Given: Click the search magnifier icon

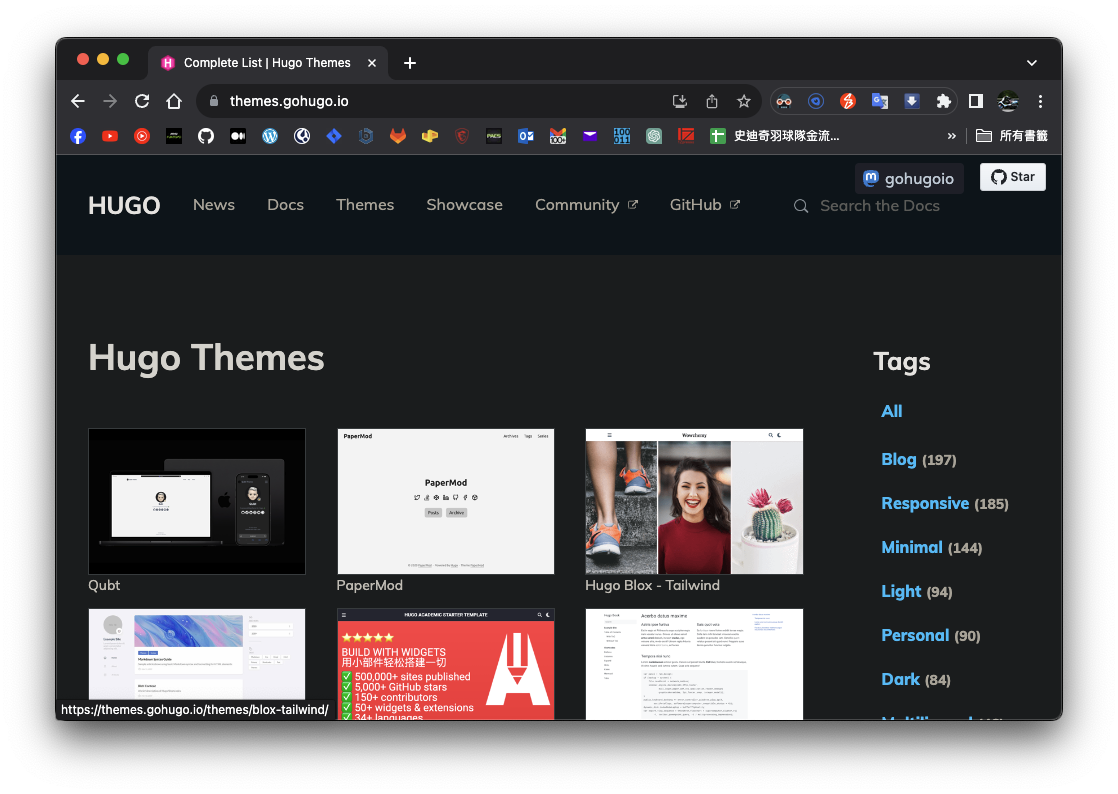Looking at the screenshot, I should coord(801,206).
